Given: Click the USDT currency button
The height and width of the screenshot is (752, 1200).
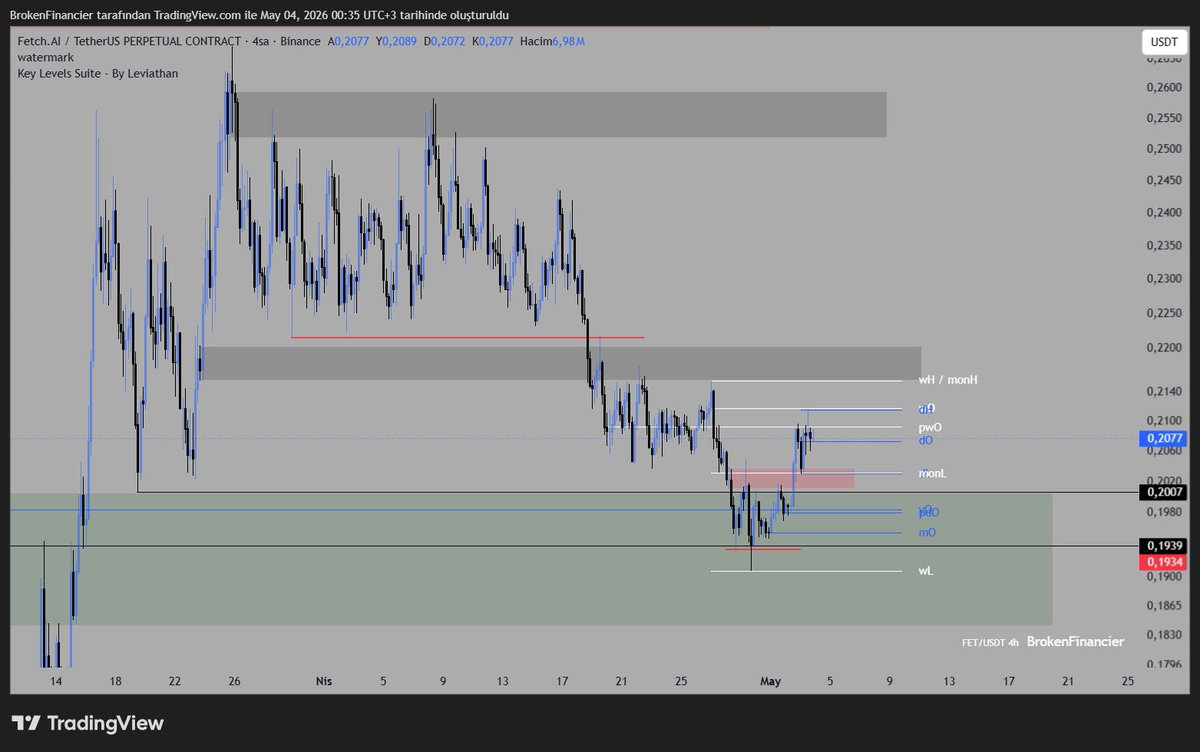Looking at the screenshot, I should click(1163, 43).
